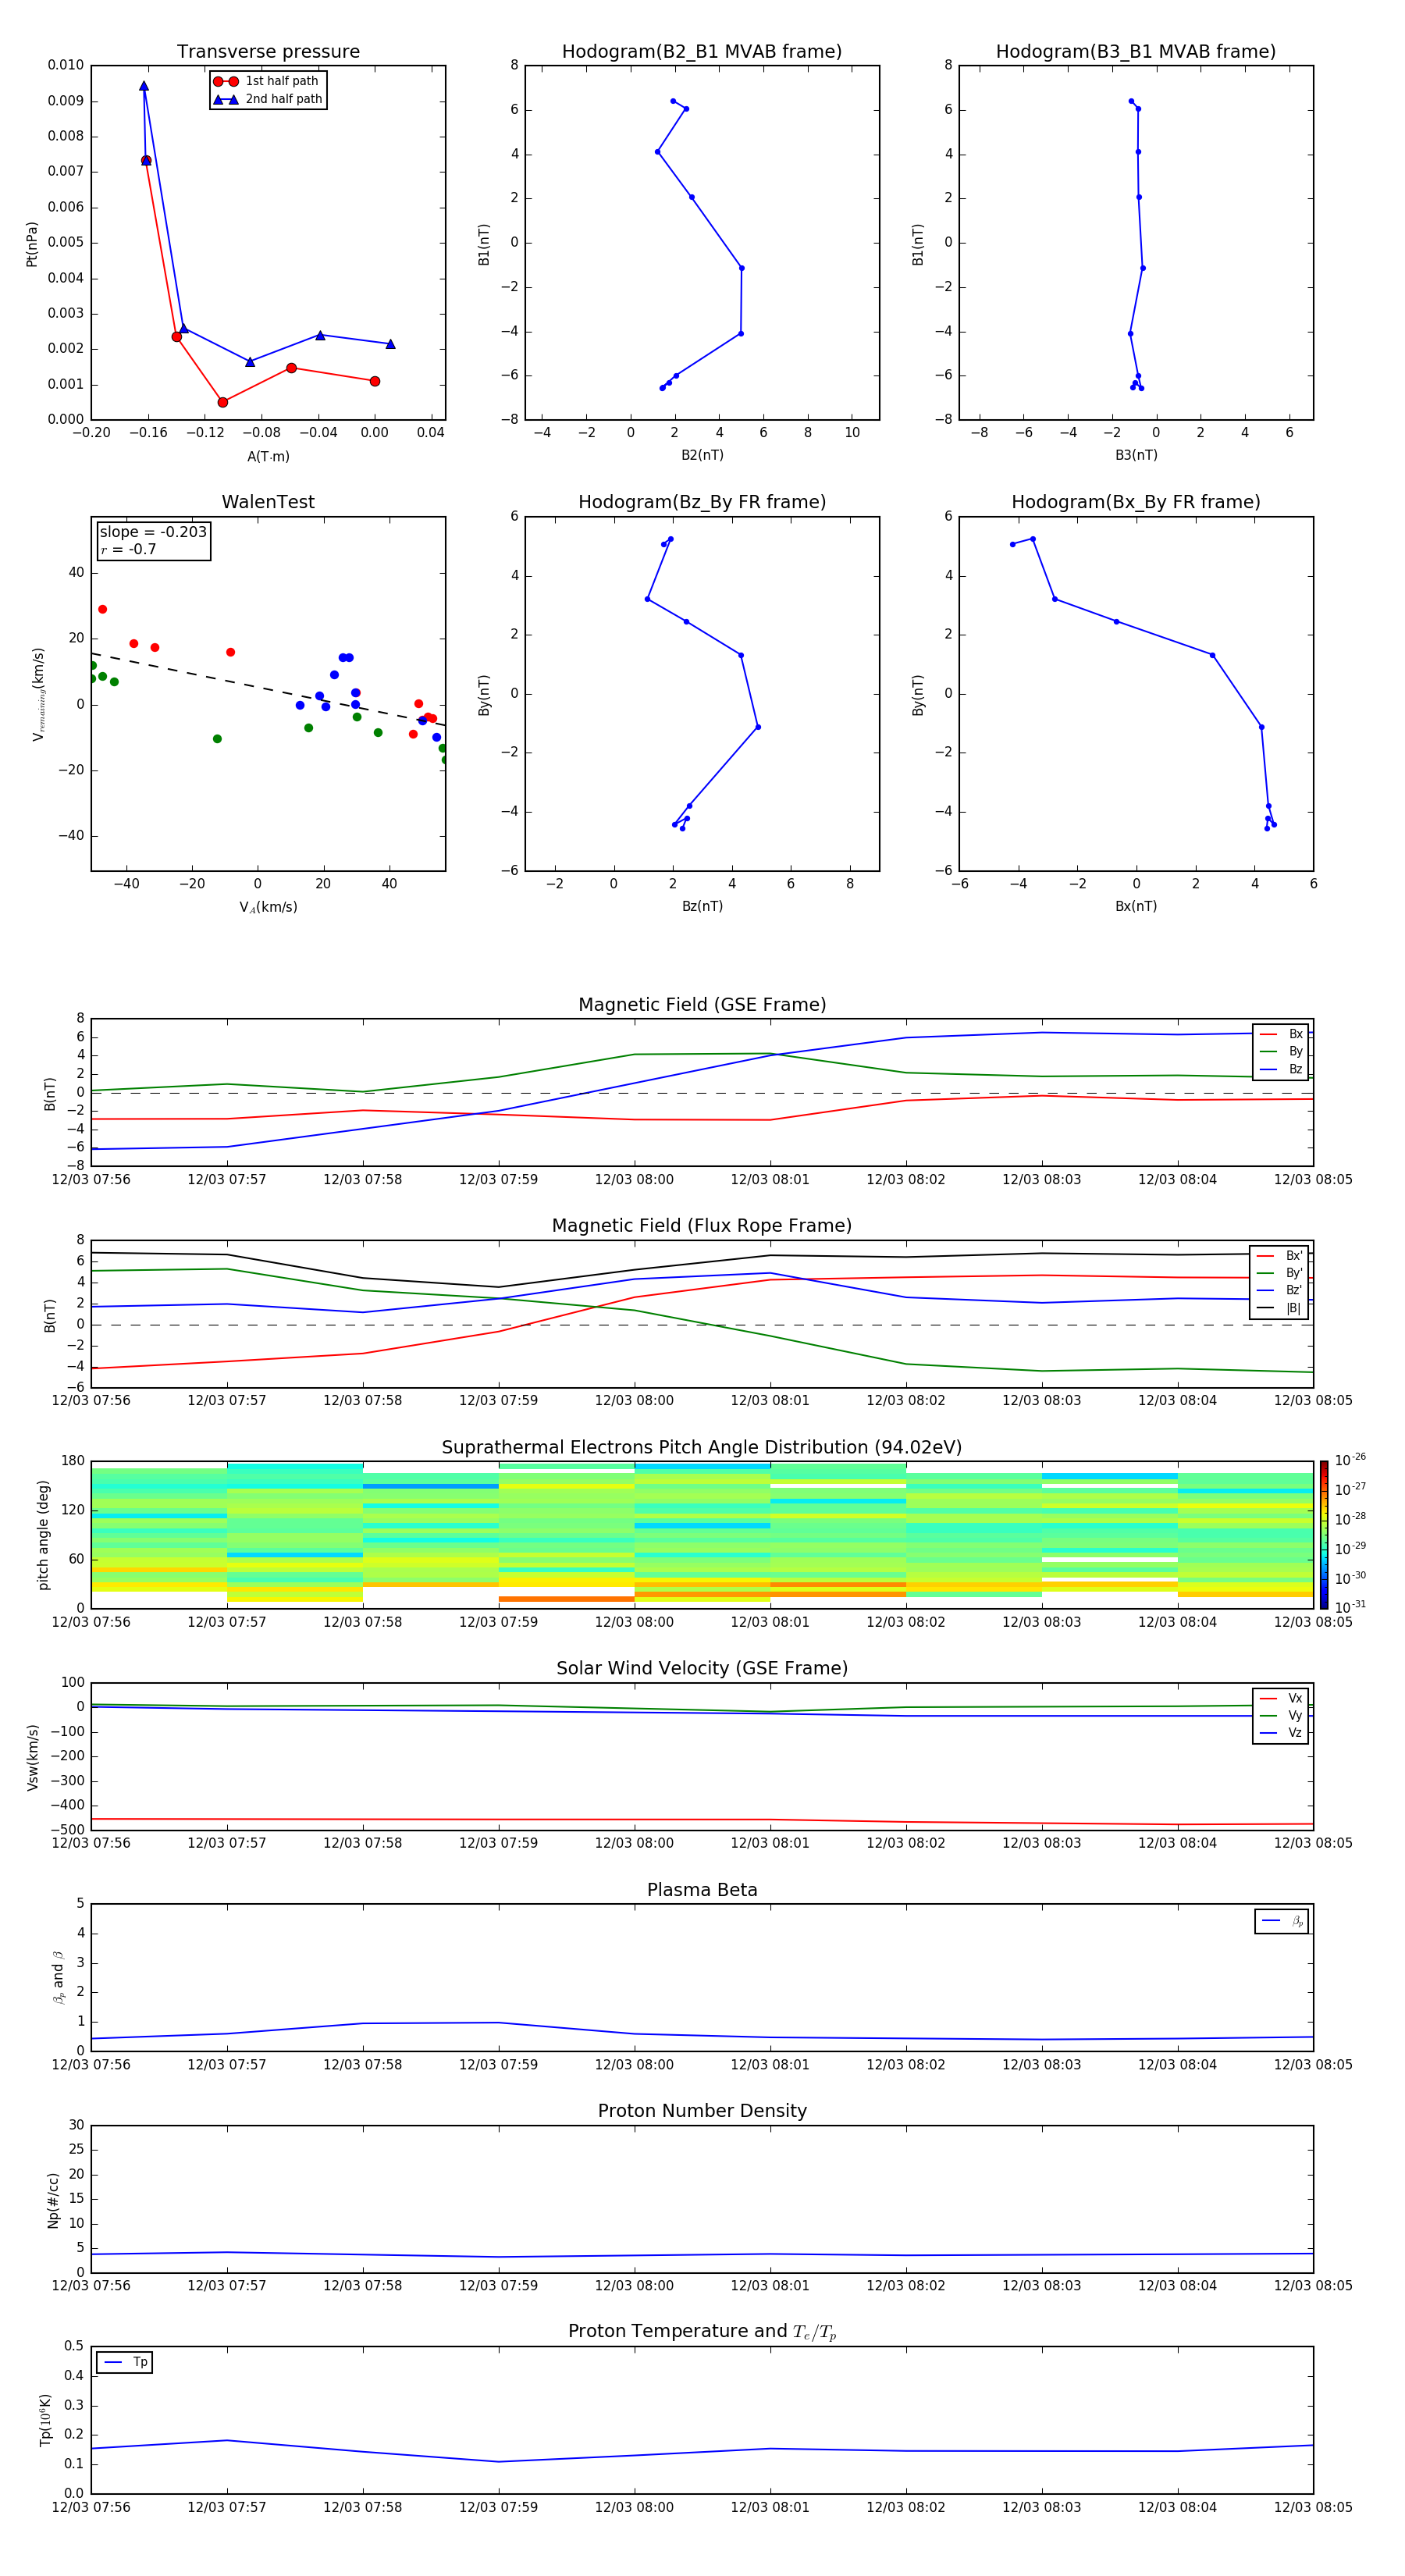Click the 'Transverse pressure' plot title
This screenshot has width=1405, height=2576.
click(x=268, y=52)
